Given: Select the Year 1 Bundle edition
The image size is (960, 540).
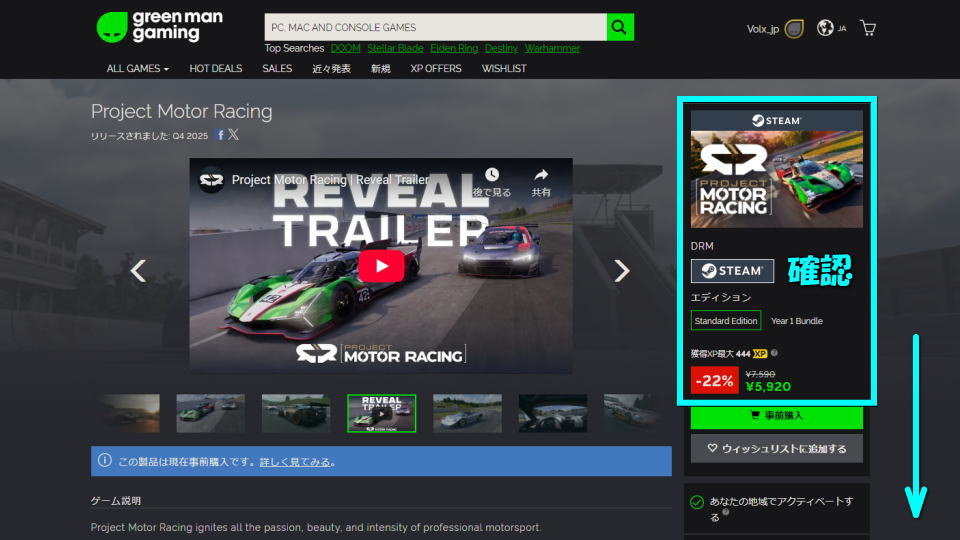Looking at the screenshot, I should (797, 320).
